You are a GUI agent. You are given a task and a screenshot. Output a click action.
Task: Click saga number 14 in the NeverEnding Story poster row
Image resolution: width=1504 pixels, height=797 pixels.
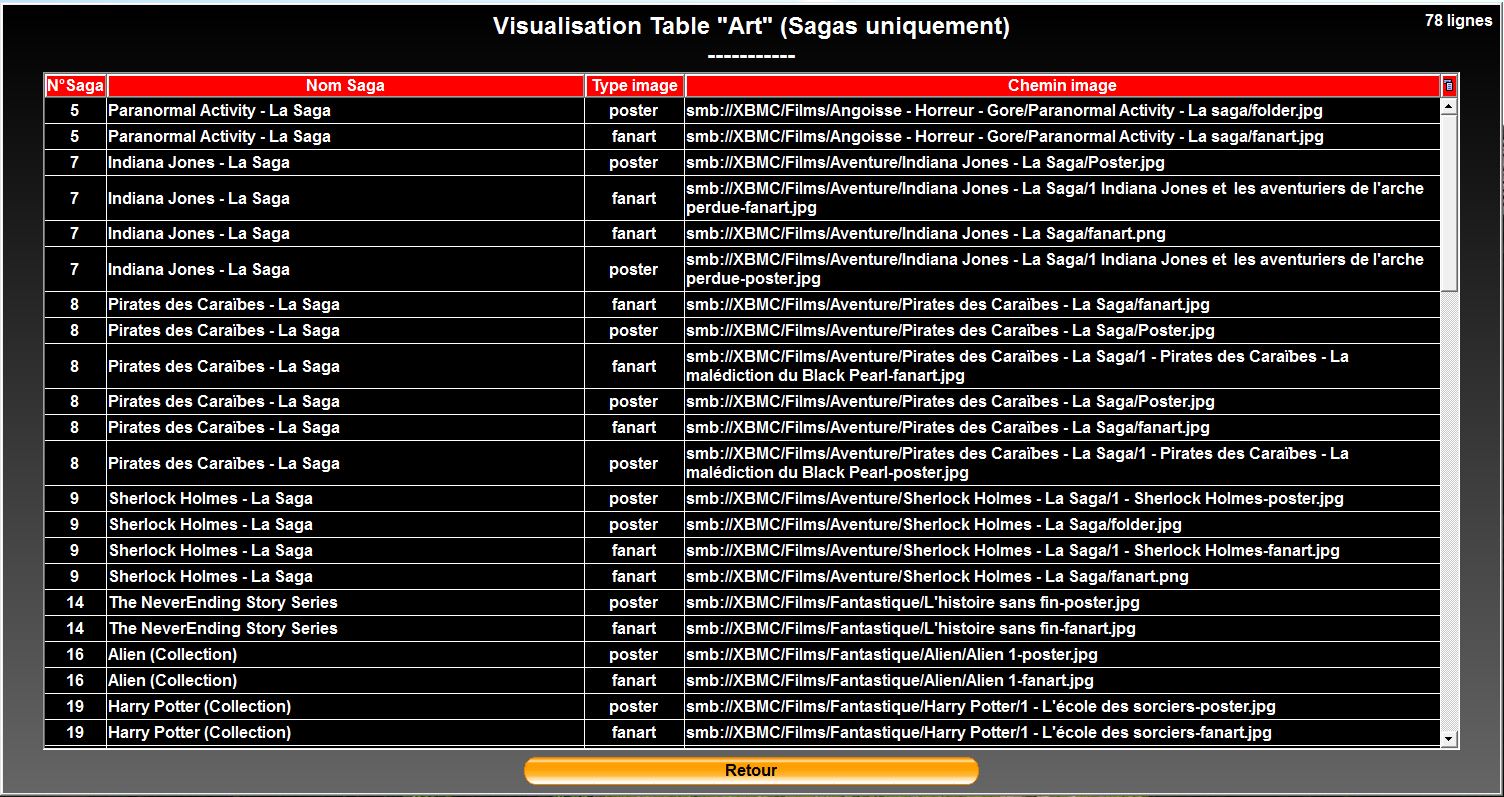point(75,603)
